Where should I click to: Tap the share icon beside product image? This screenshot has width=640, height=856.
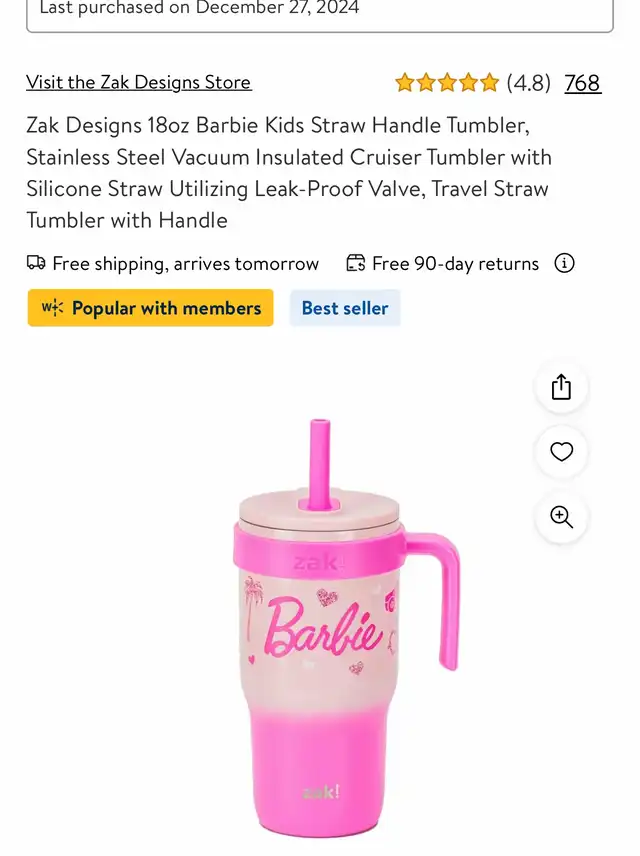click(x=561, y=387)
